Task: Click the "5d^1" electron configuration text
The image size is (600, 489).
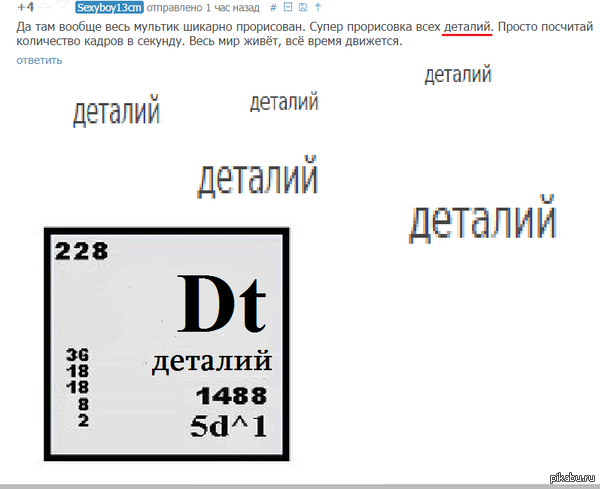Action: 228,425
